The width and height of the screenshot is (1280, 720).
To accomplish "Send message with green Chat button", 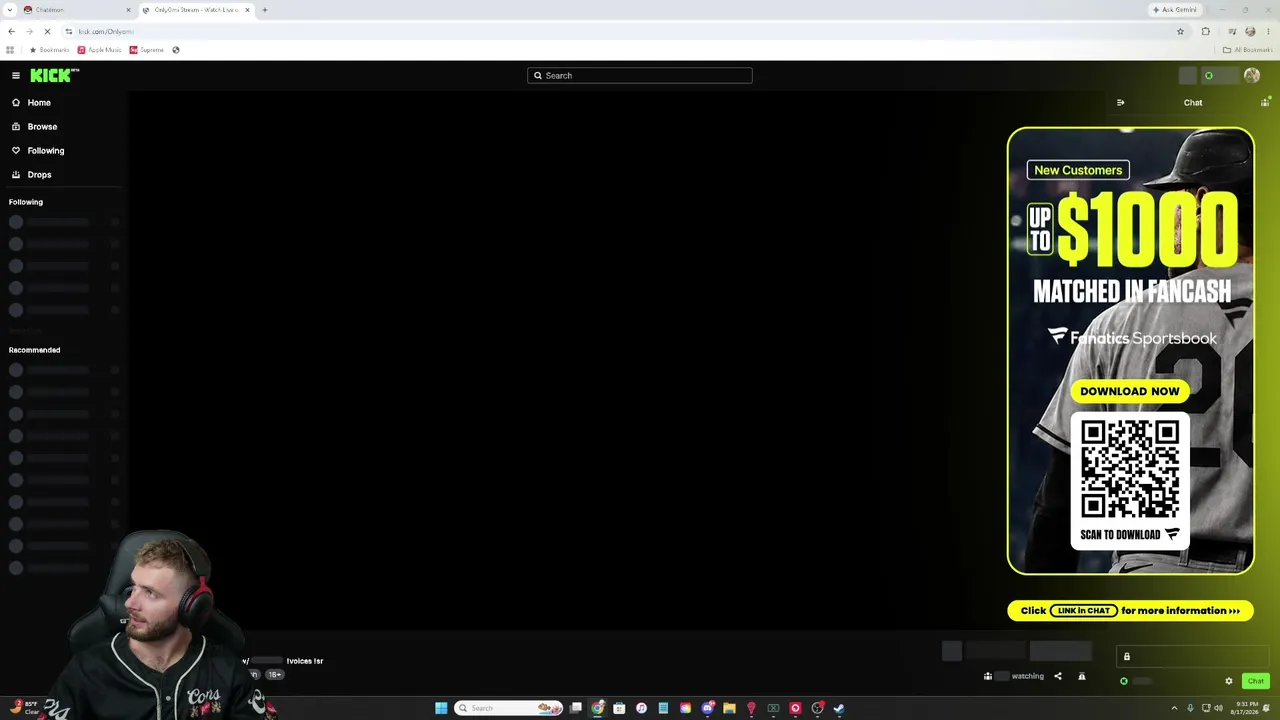I will coord(1255,681).
